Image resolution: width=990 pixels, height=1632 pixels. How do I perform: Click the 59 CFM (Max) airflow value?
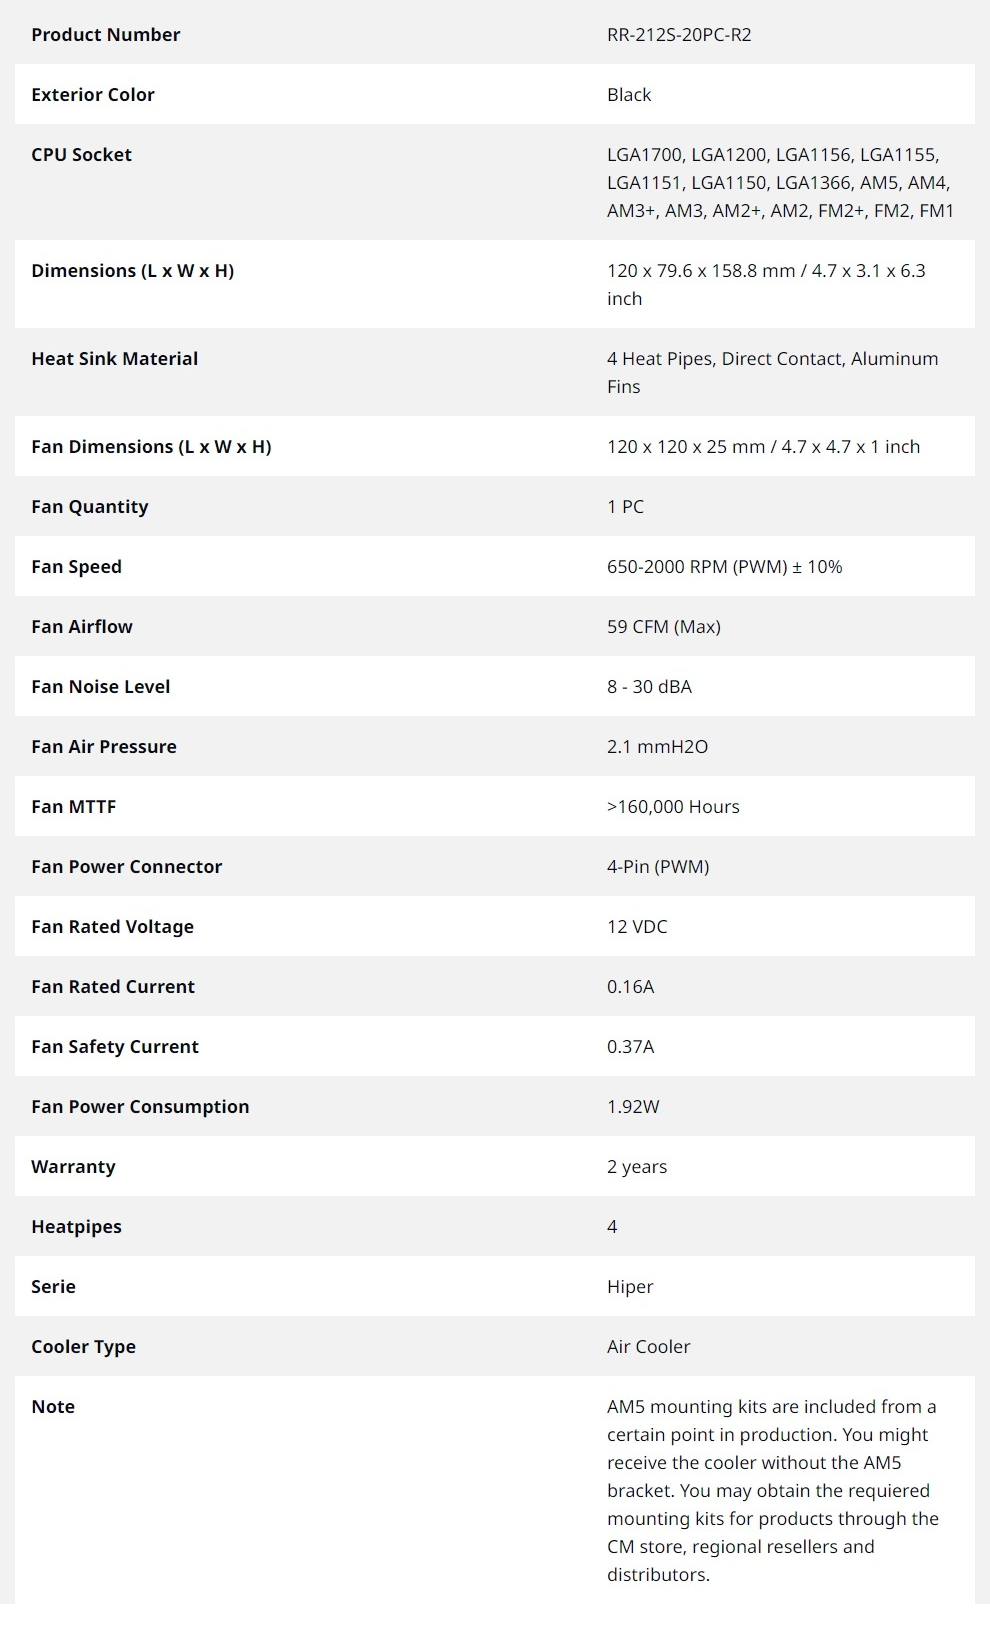(x=663, y=627)
